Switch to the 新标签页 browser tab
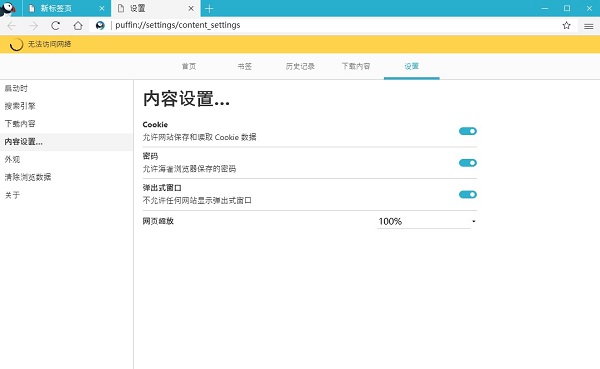This screenshot has height=369, width=600. 67,8
